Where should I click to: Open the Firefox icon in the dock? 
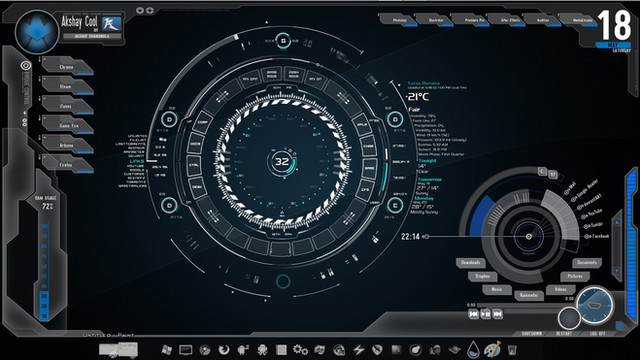224,350
